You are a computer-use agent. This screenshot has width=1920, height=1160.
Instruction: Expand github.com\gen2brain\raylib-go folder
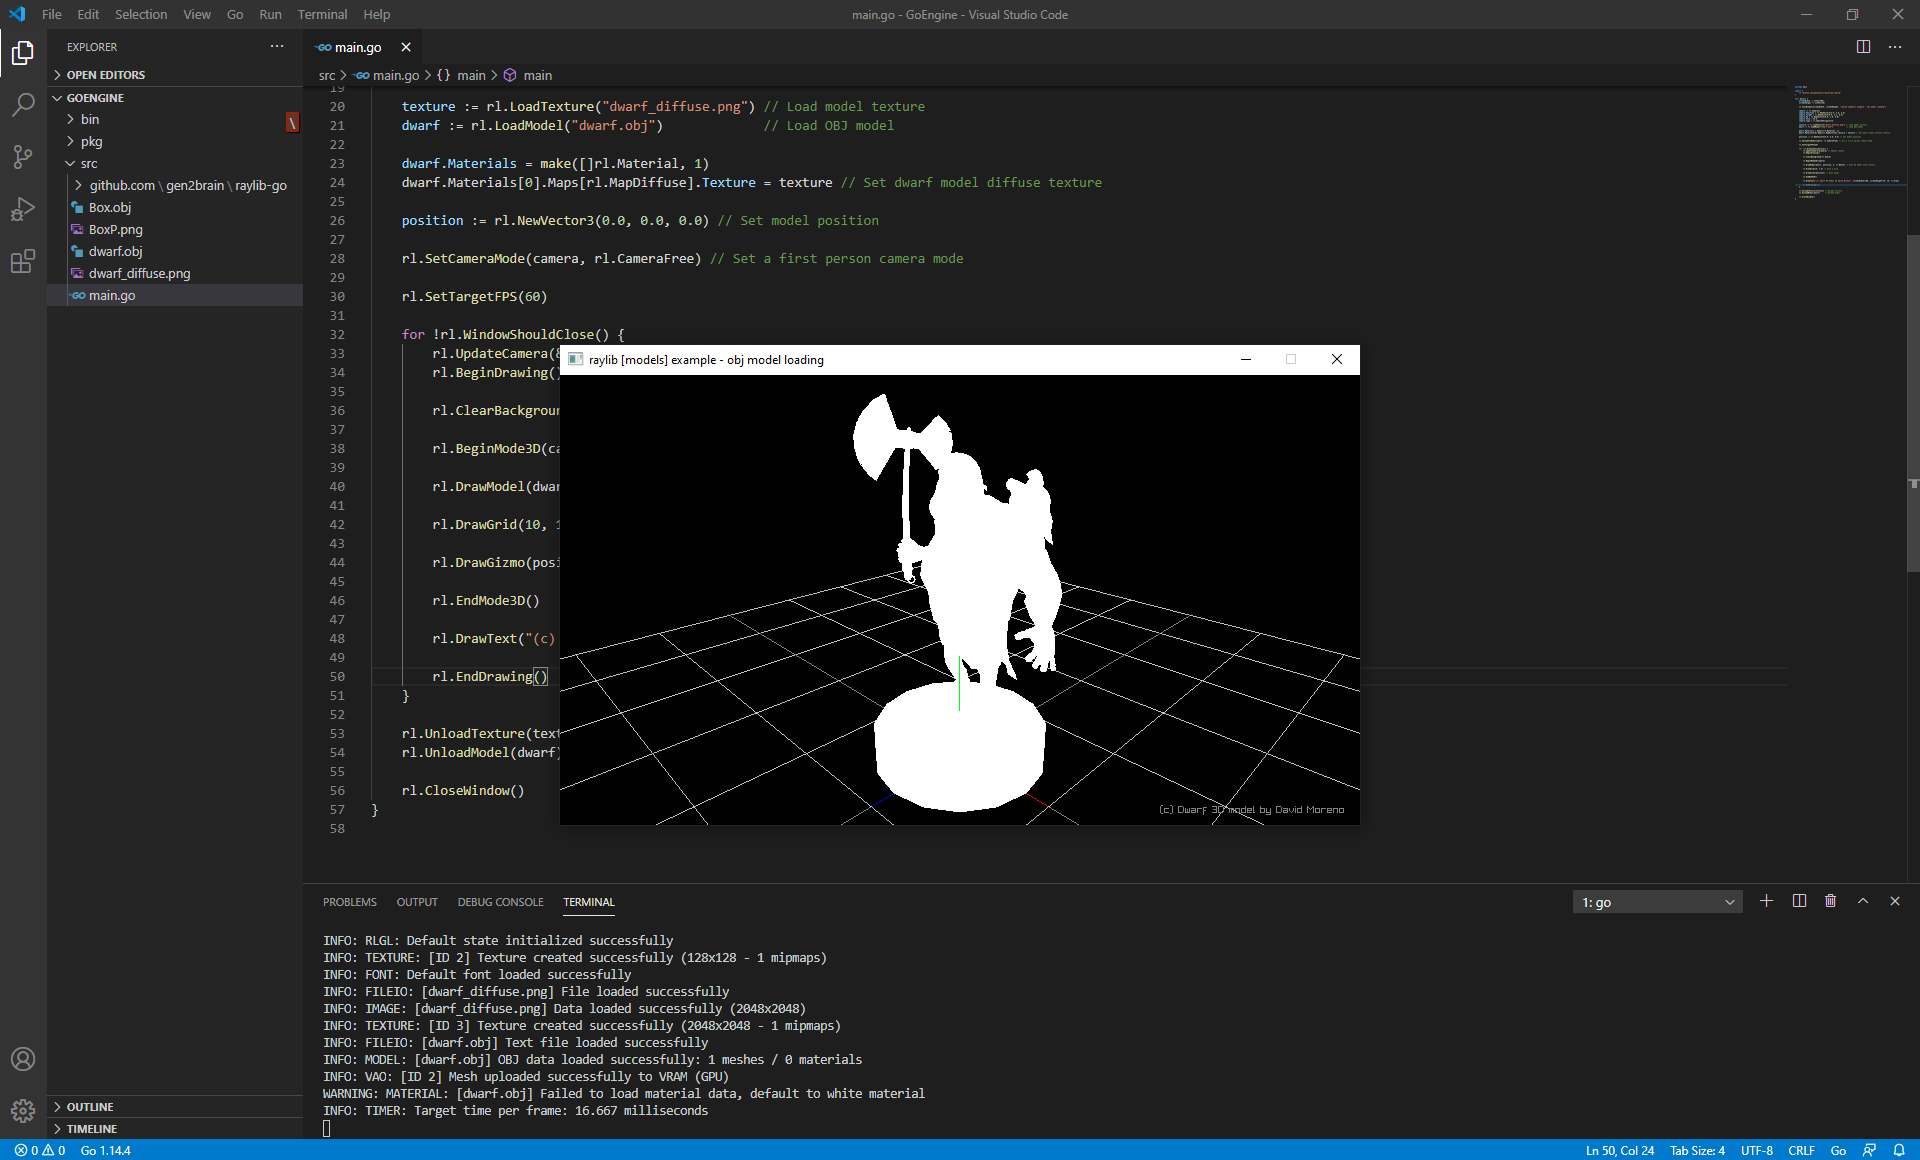pos(175,185)
